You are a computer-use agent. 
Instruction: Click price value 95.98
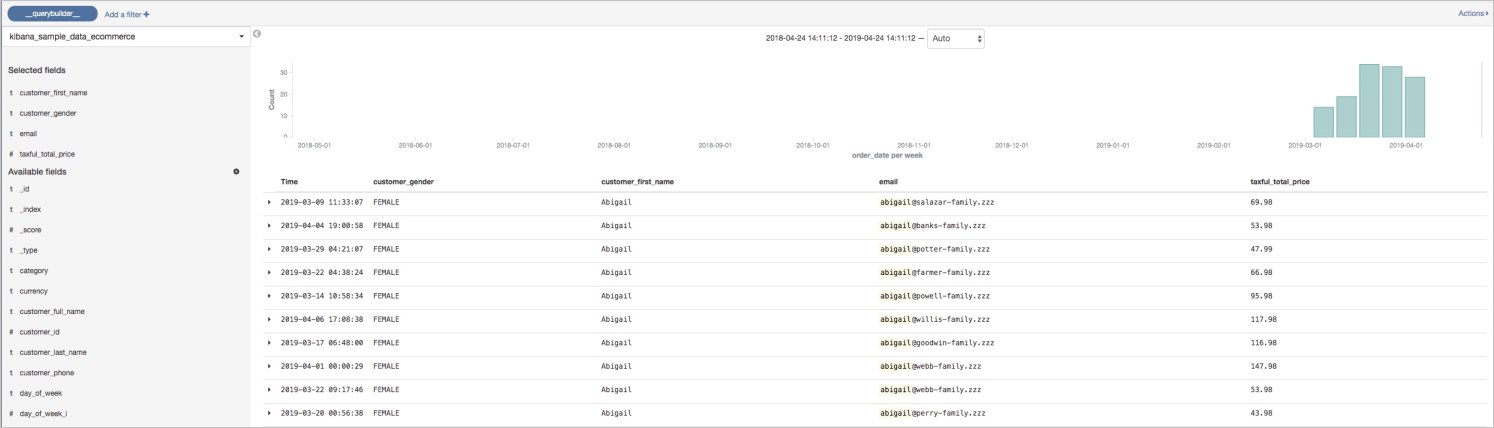(x=1261, y=296)
